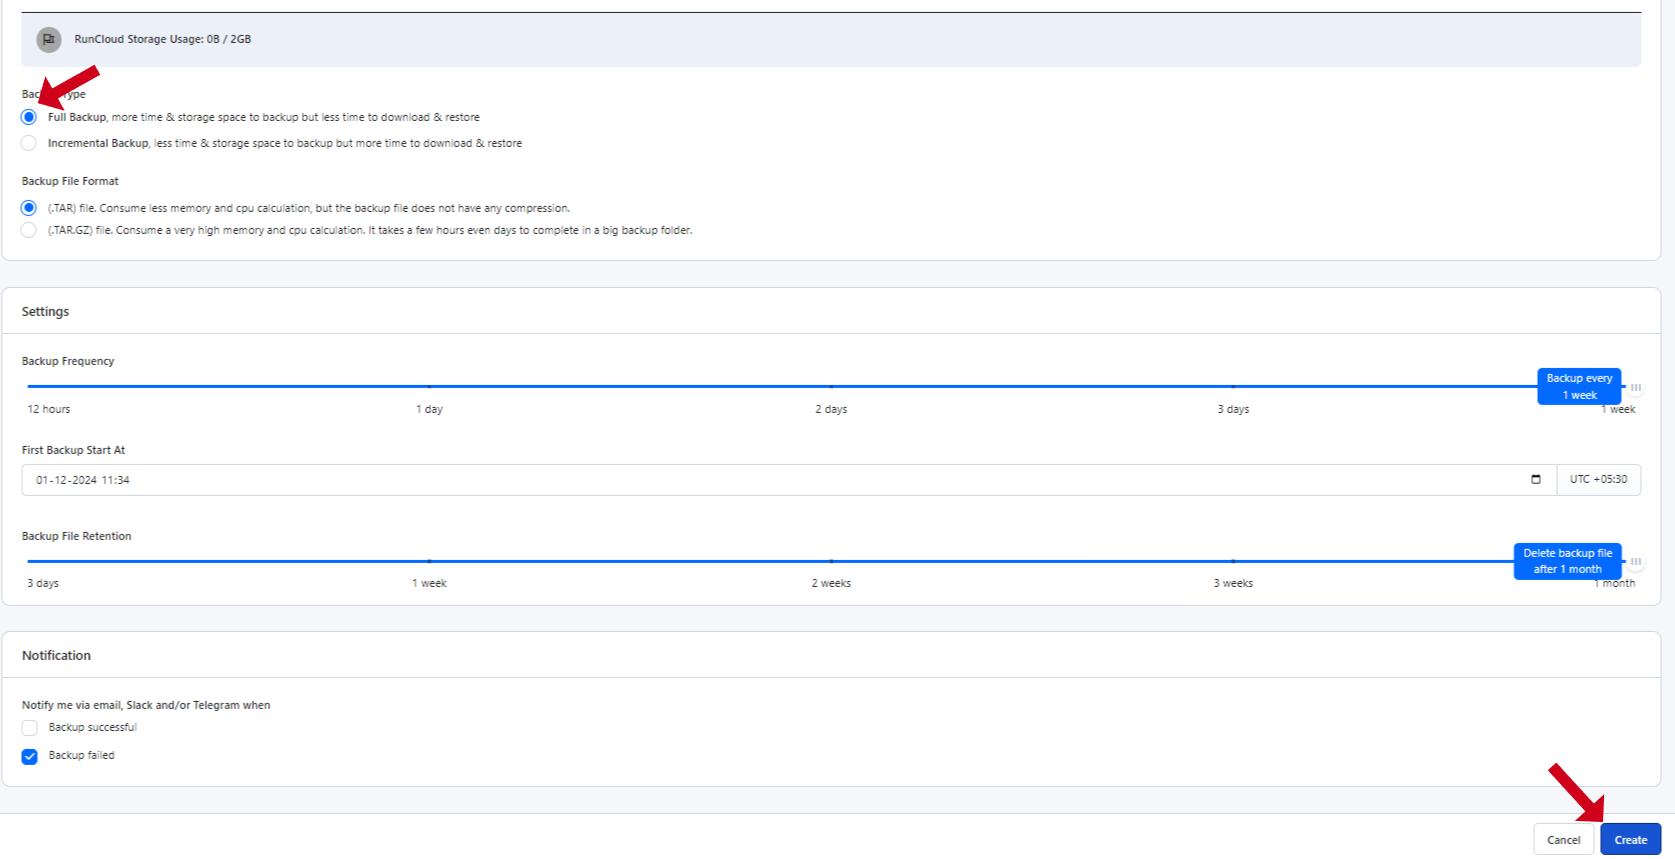
Task: Select the (.TAR) file format
Action: point(29,208)
